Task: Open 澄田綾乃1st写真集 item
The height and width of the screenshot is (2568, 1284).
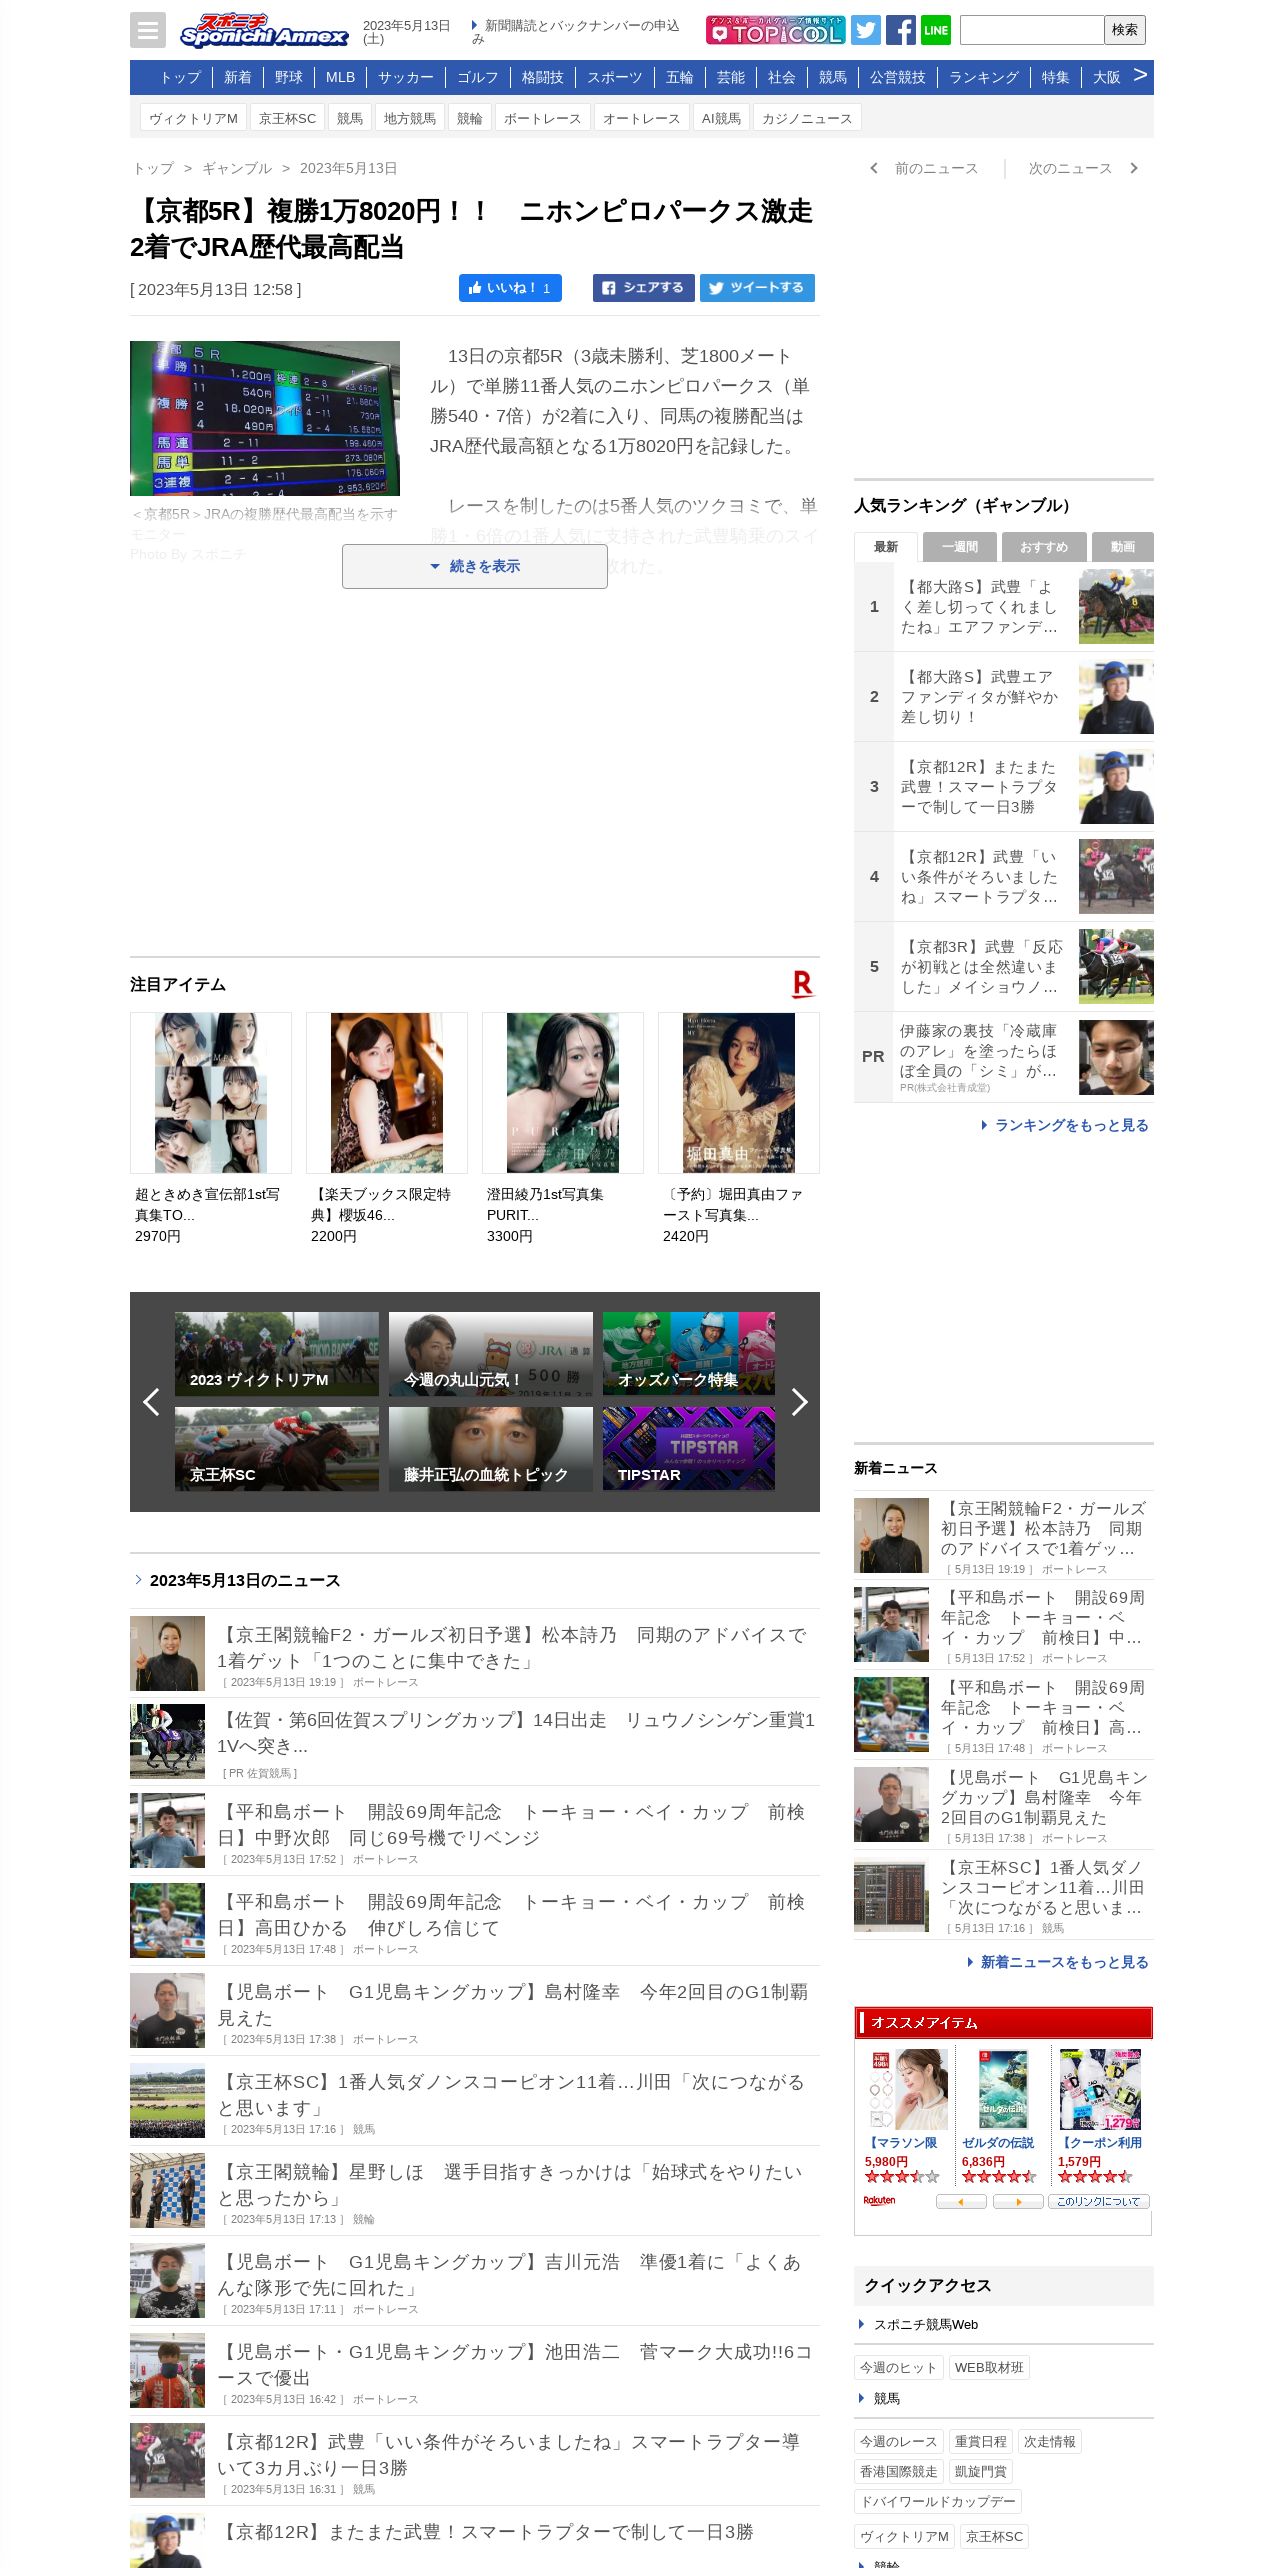Action: point(563,1129)
